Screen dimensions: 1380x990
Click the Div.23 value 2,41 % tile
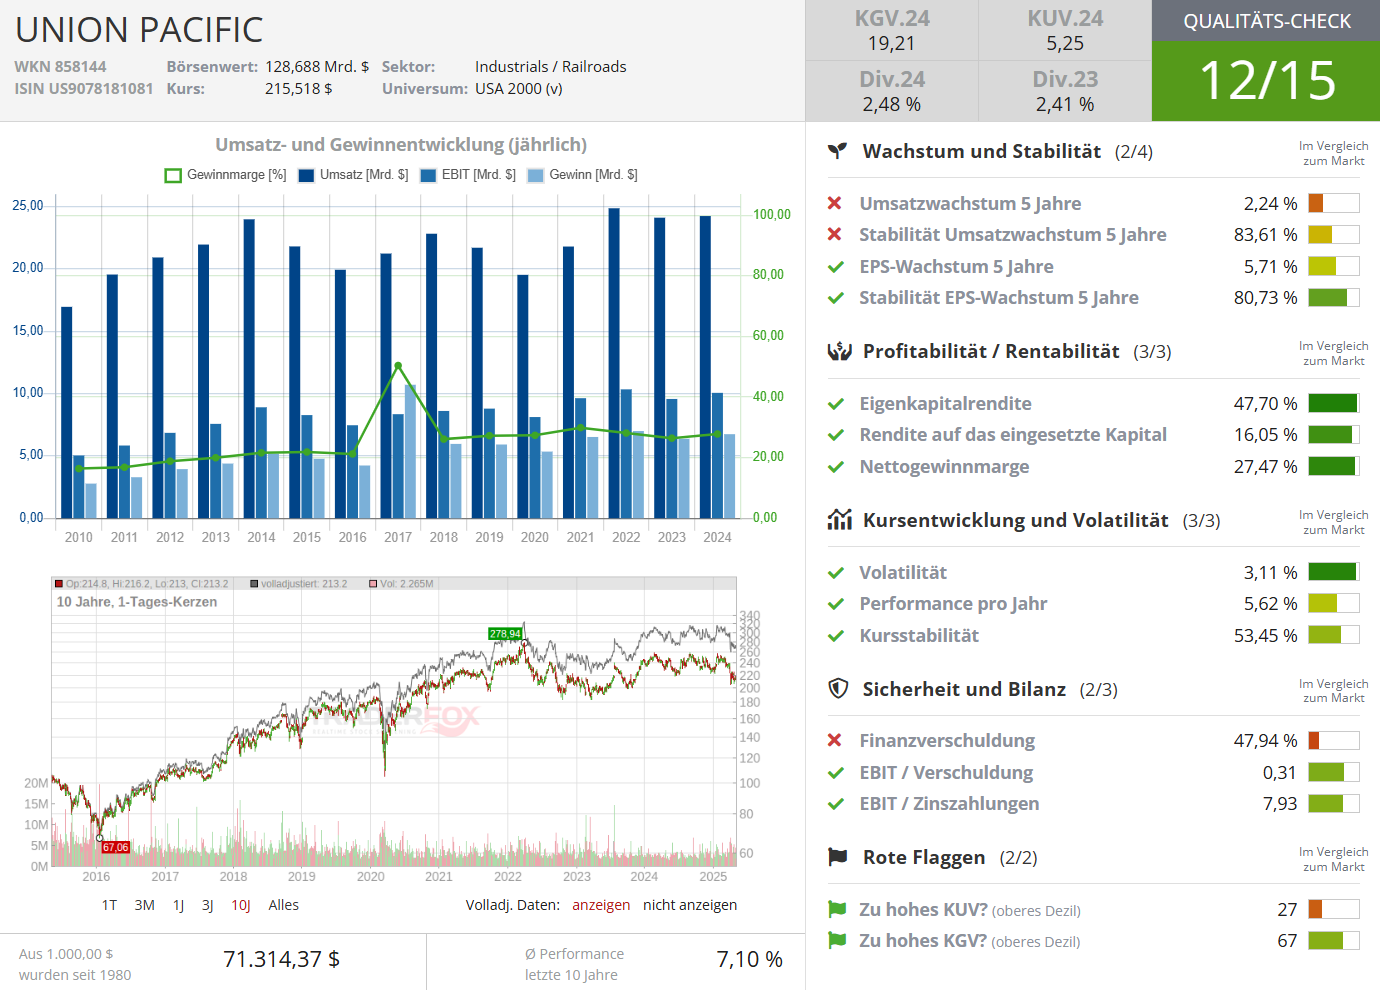[1065, 91]
